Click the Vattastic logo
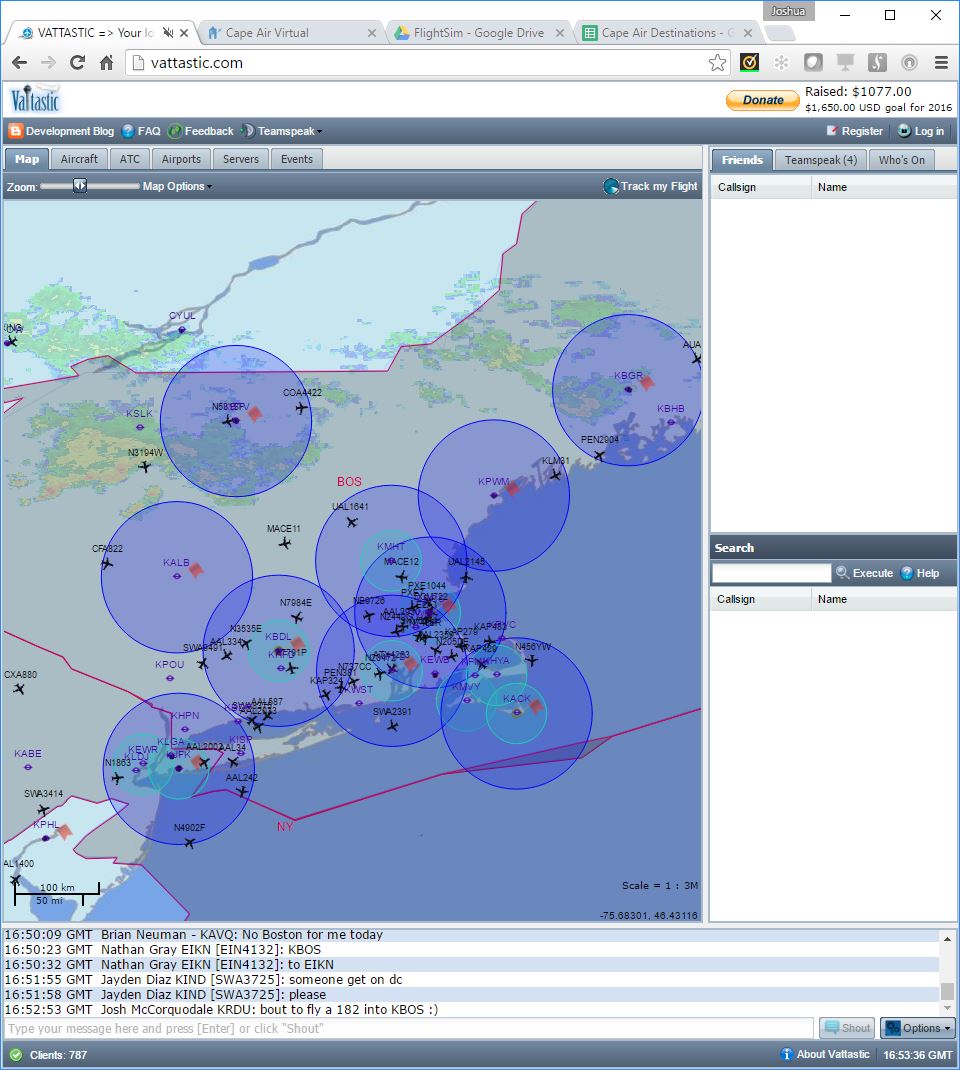This screenshot has width=960, height=1070. coord(35,100)
